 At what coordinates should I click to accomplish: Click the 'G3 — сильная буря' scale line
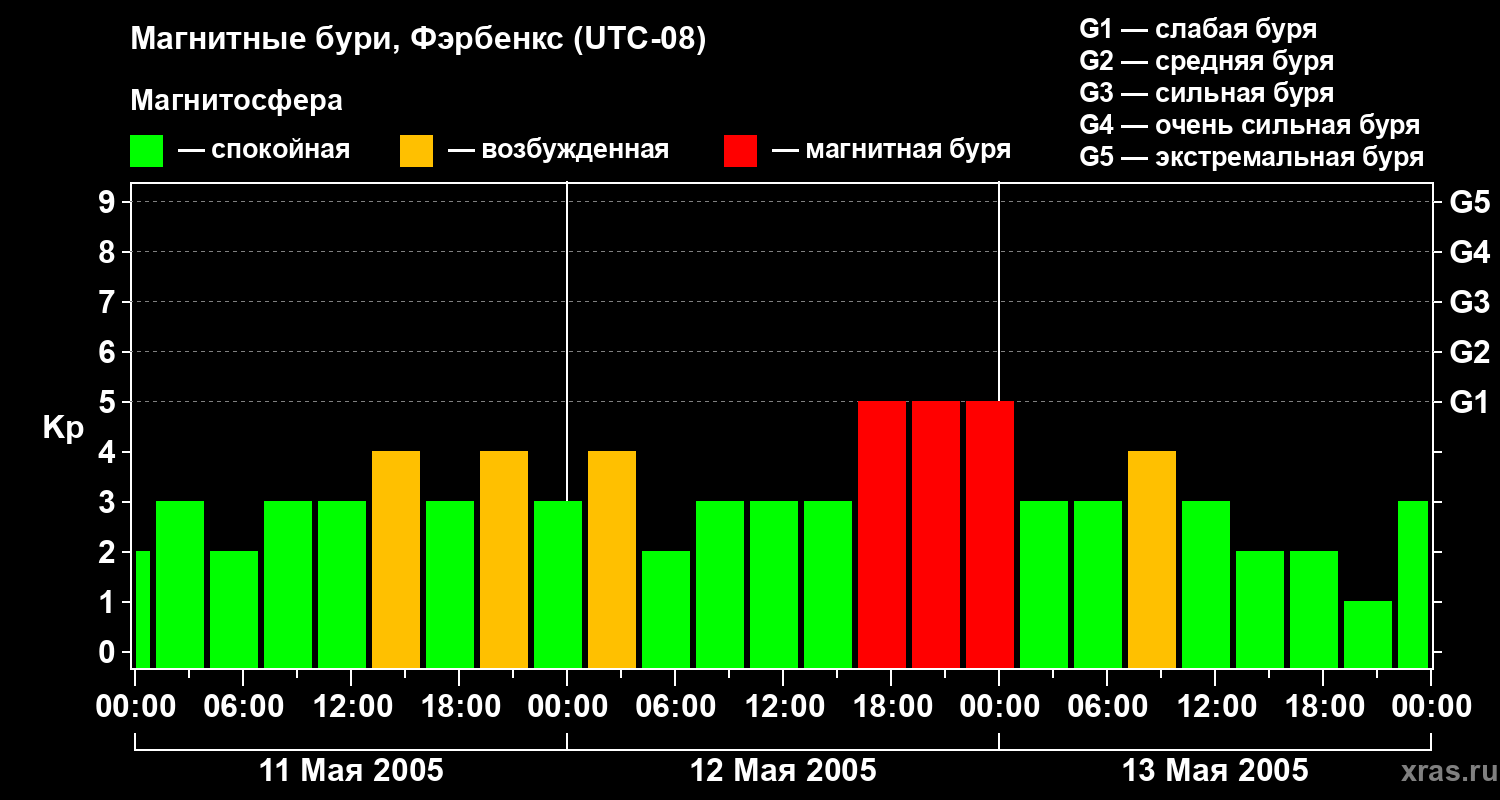(x=1206, y=93)
